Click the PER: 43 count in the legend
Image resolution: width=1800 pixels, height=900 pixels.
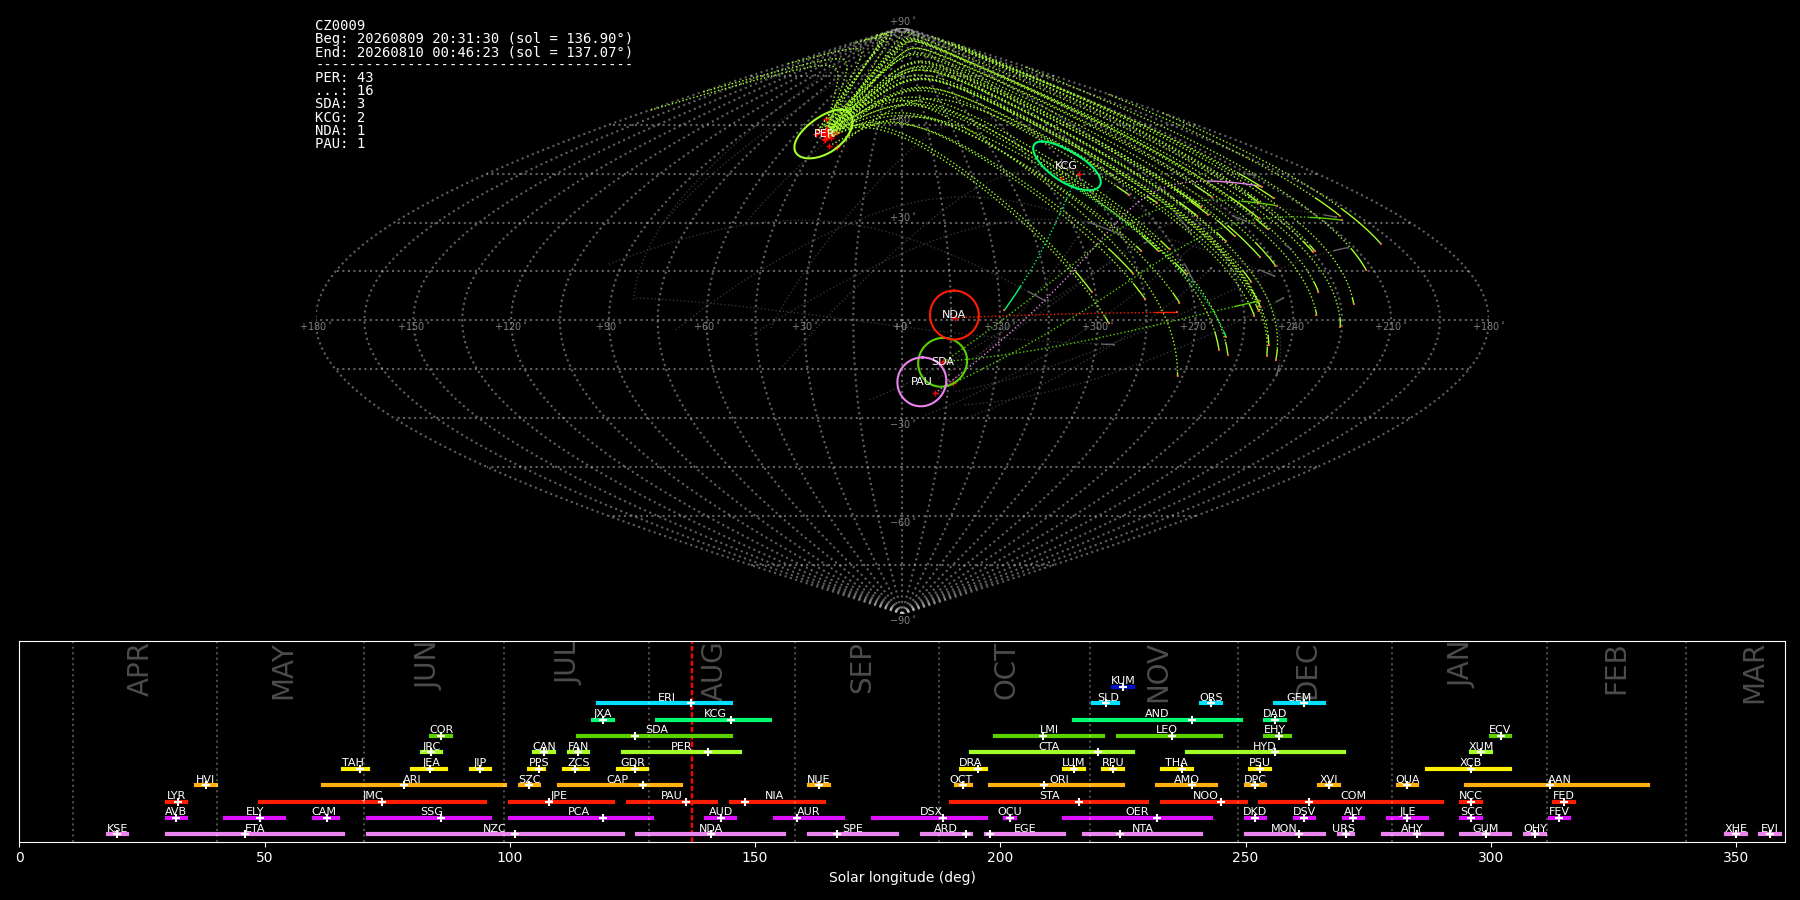344,78
